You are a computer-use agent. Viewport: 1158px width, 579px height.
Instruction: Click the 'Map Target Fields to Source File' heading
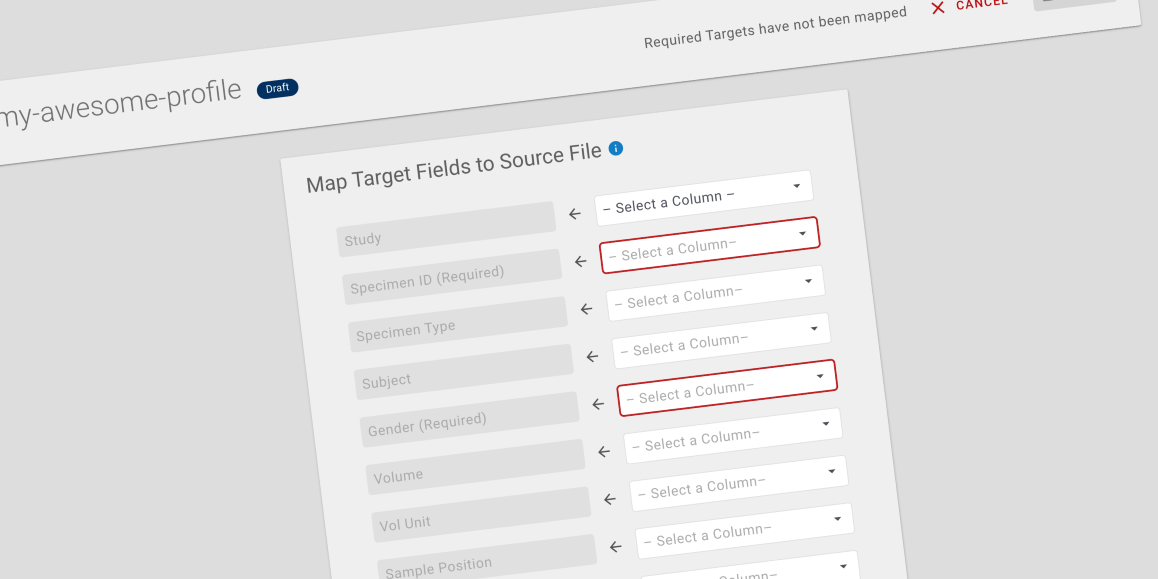point(454,168)
